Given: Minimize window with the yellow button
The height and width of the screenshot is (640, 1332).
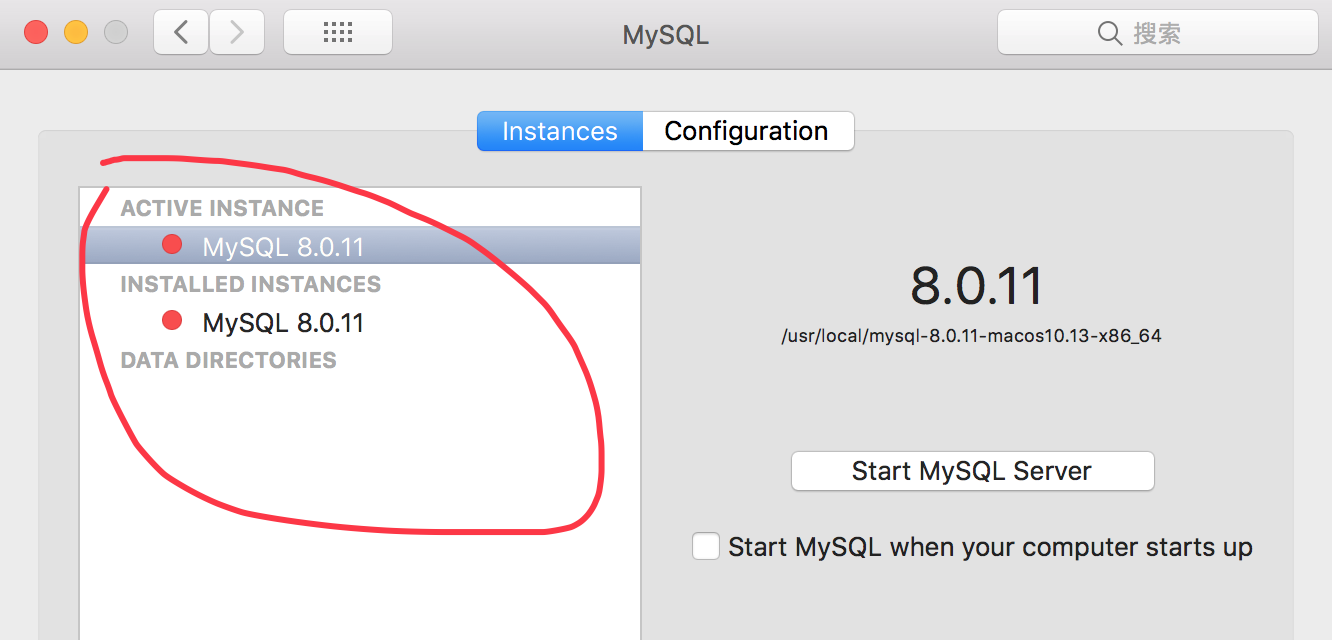Looking at the screenshot, I should click(76, 33).
